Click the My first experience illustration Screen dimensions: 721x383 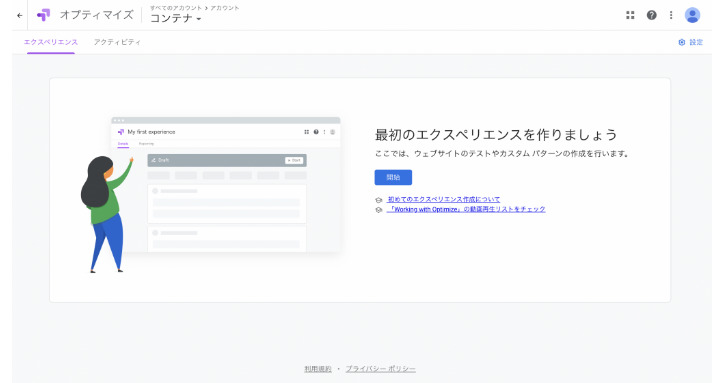tap(211, 194)
